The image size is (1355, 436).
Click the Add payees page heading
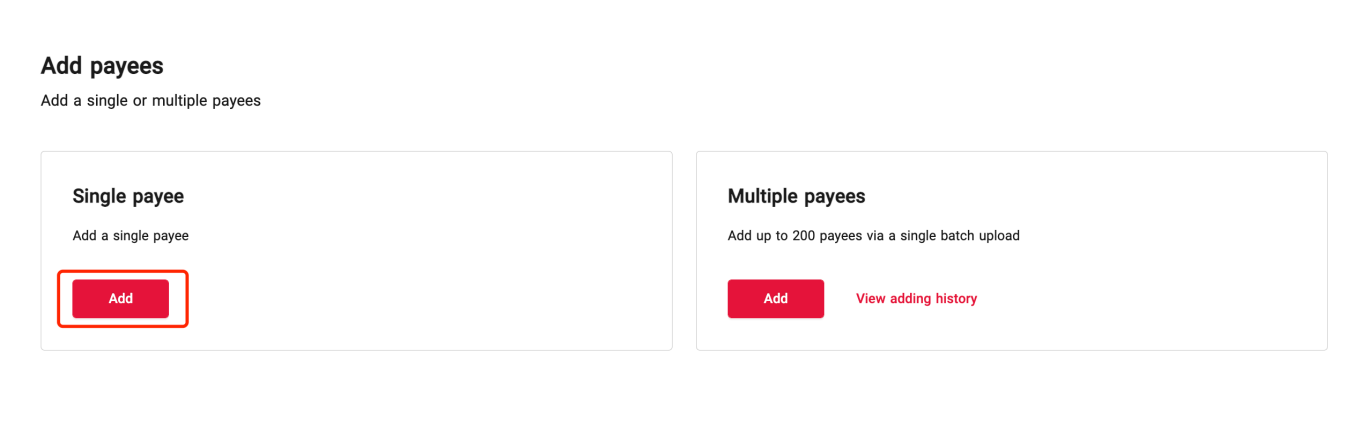(102, 66)
